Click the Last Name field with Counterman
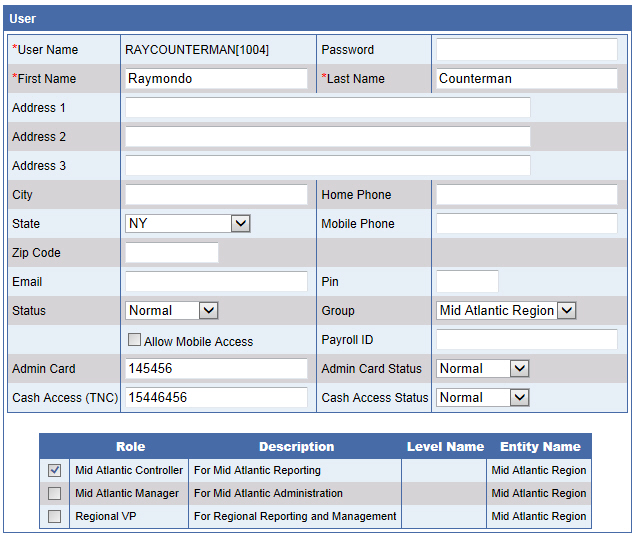This screenshot has height=540, width=639. 526,79
